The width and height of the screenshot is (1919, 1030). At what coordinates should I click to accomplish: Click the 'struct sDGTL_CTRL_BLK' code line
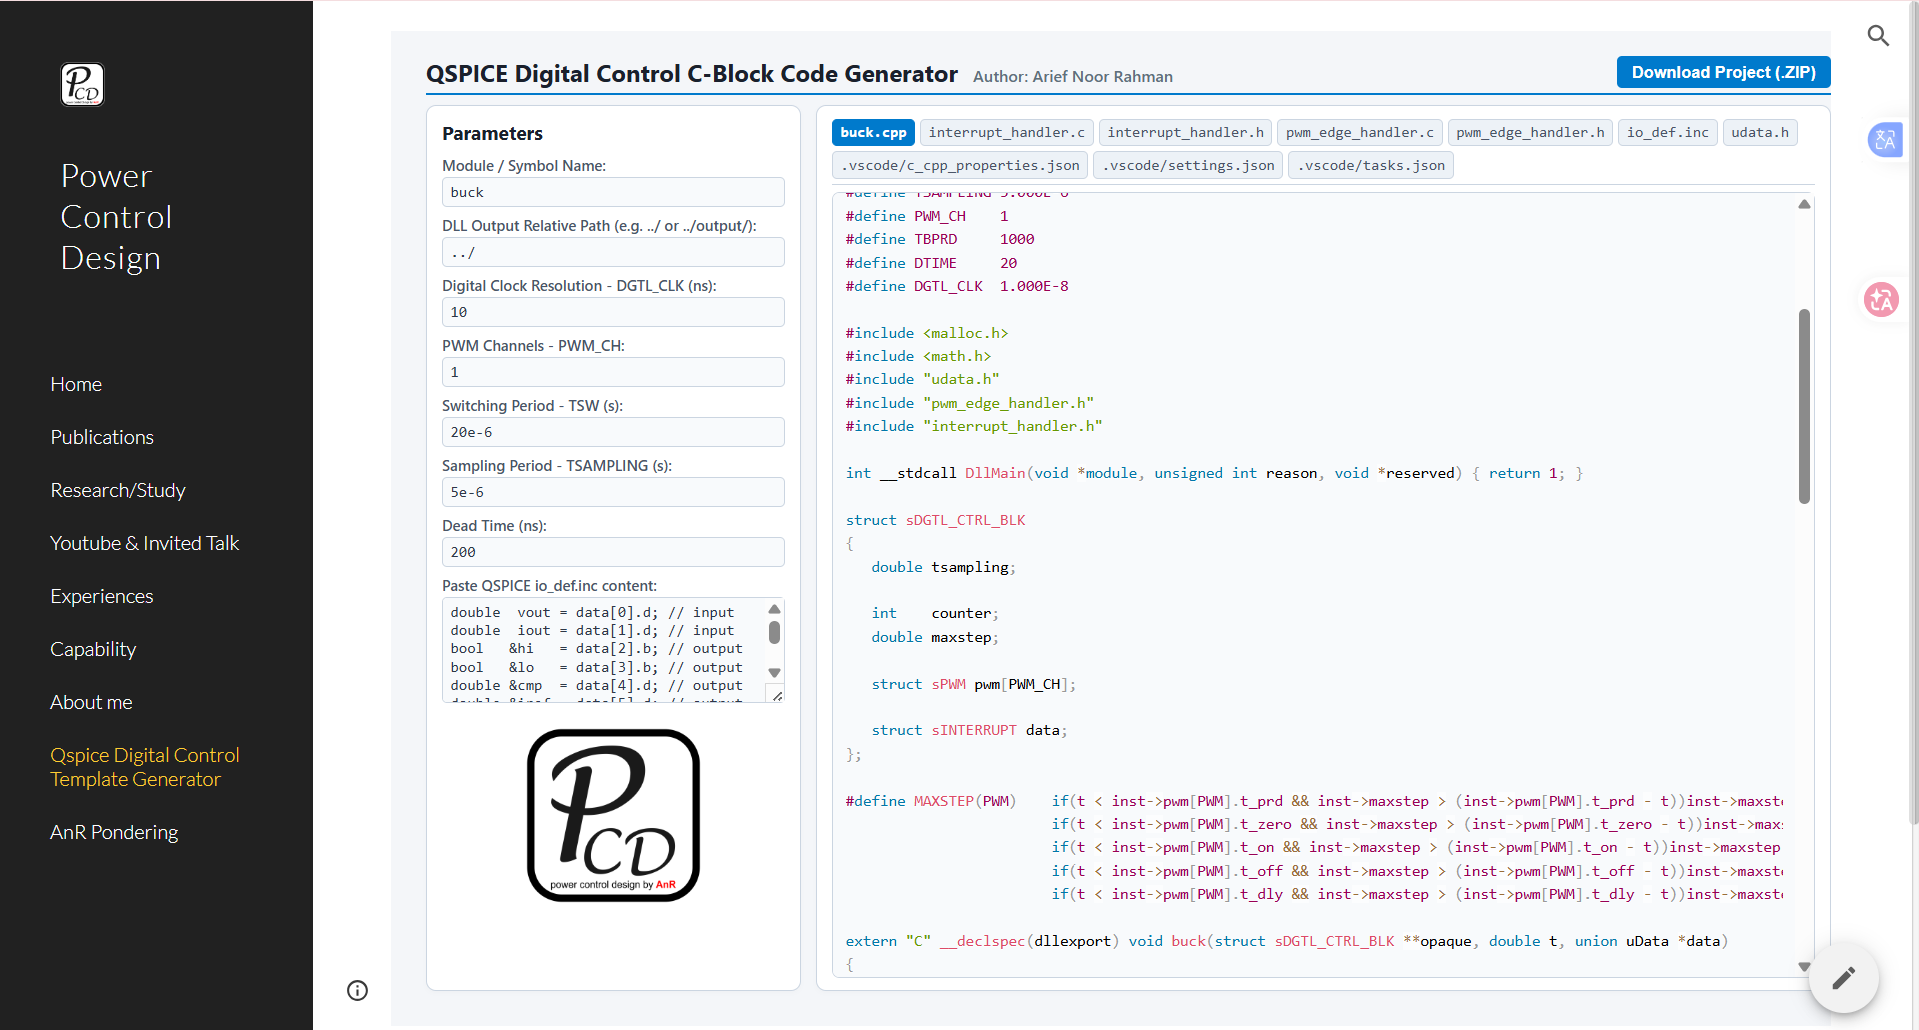tap(935, 520)
